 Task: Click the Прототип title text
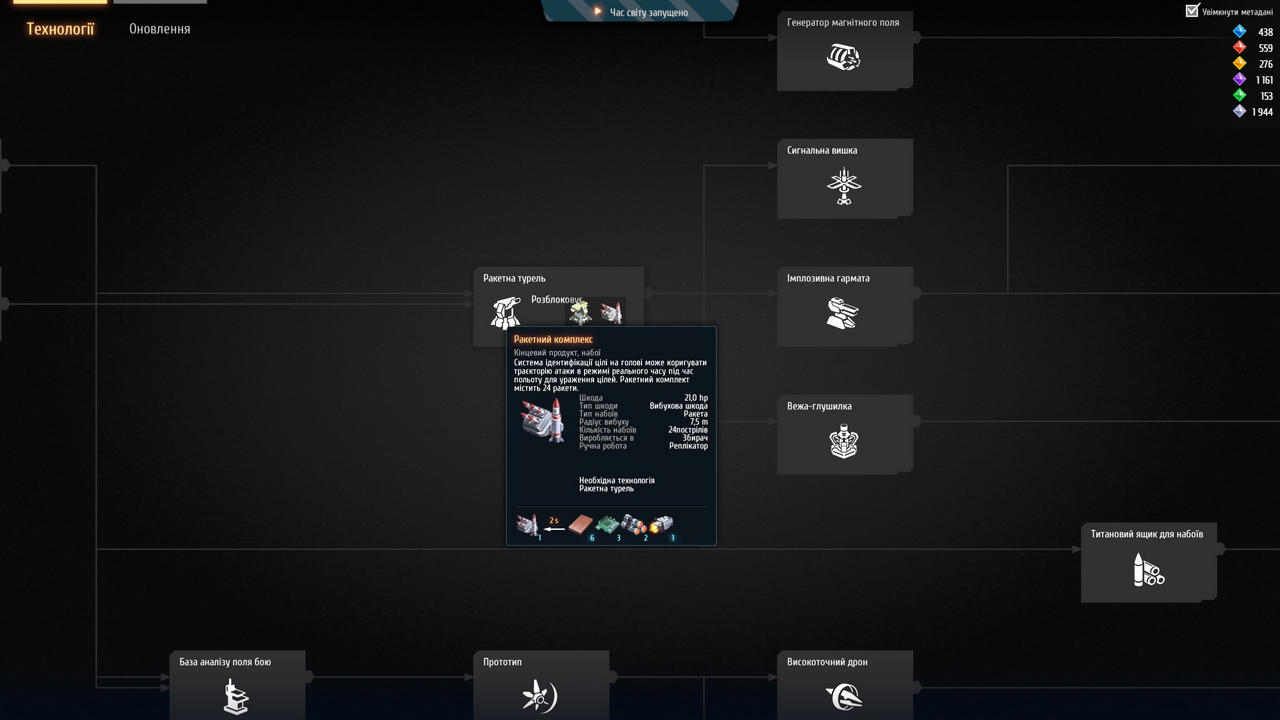point(502,662)
